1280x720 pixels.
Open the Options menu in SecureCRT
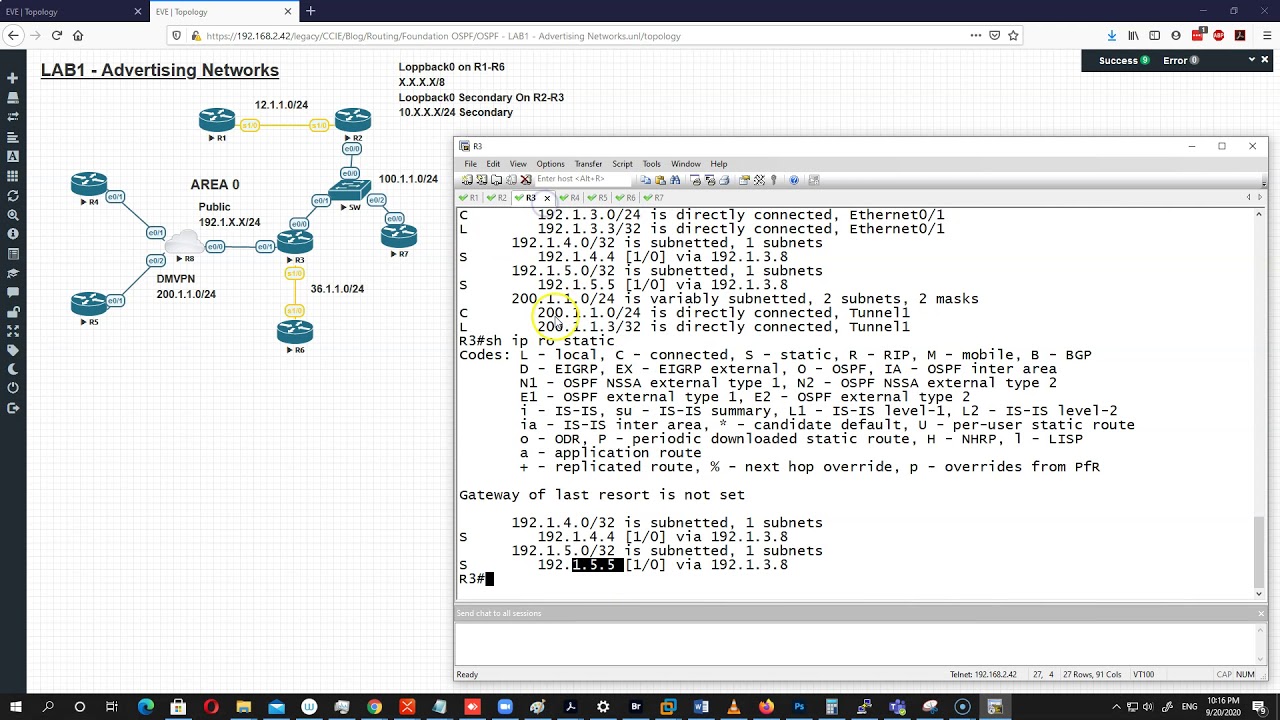550,164
